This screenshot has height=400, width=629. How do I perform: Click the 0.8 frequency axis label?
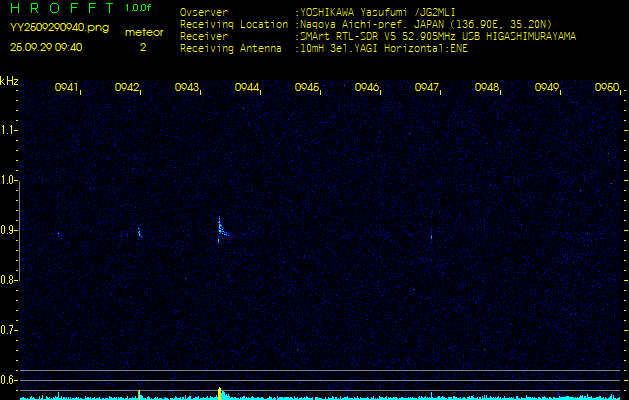[7, 280]
